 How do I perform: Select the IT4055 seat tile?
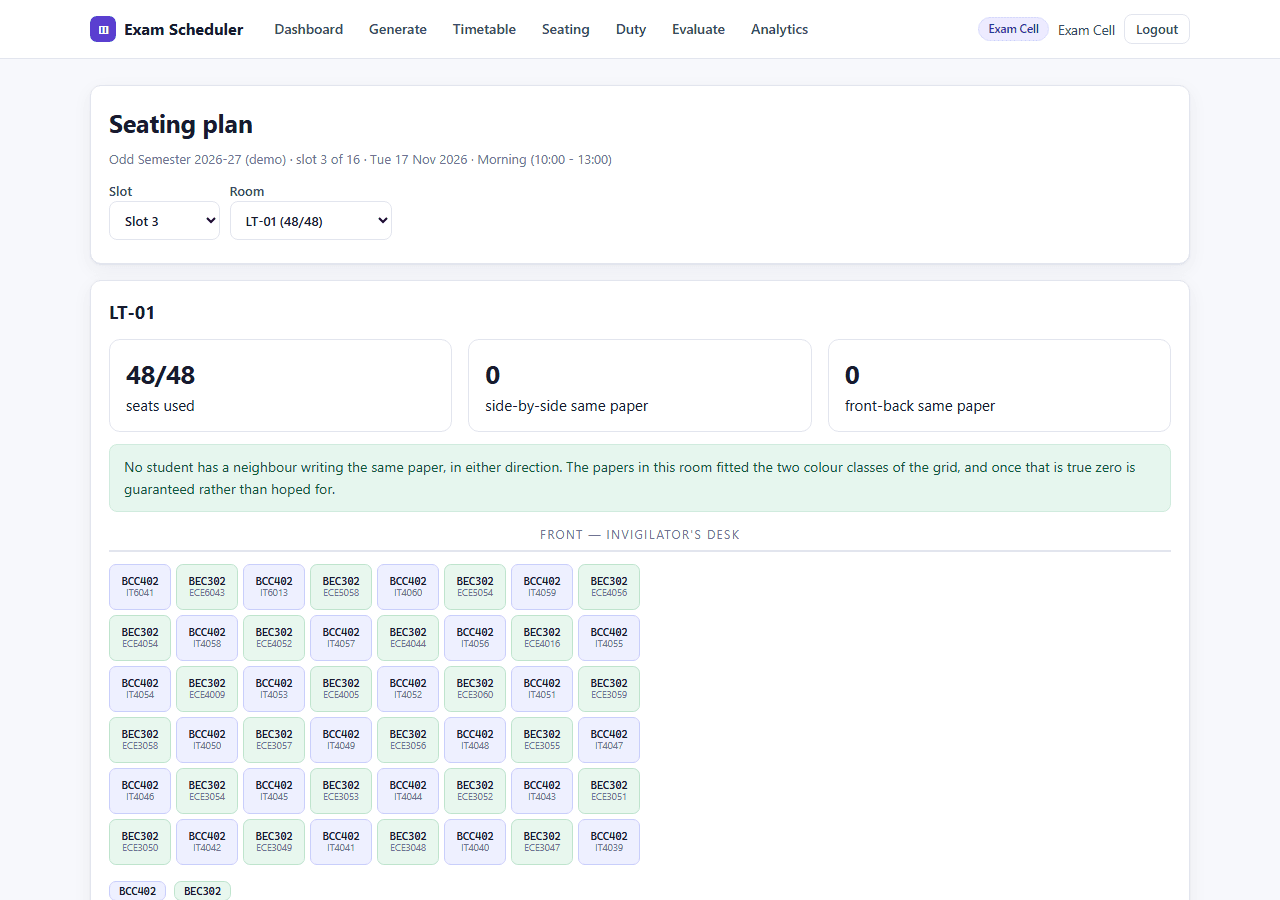(609, 638)
